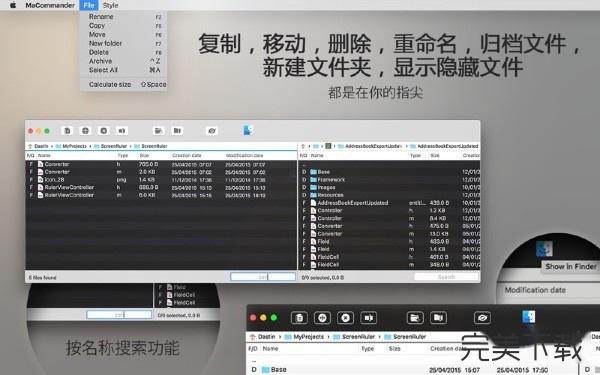Click the Finder icon in the light window toolbar
600x375 pixels.
(248, 130)
